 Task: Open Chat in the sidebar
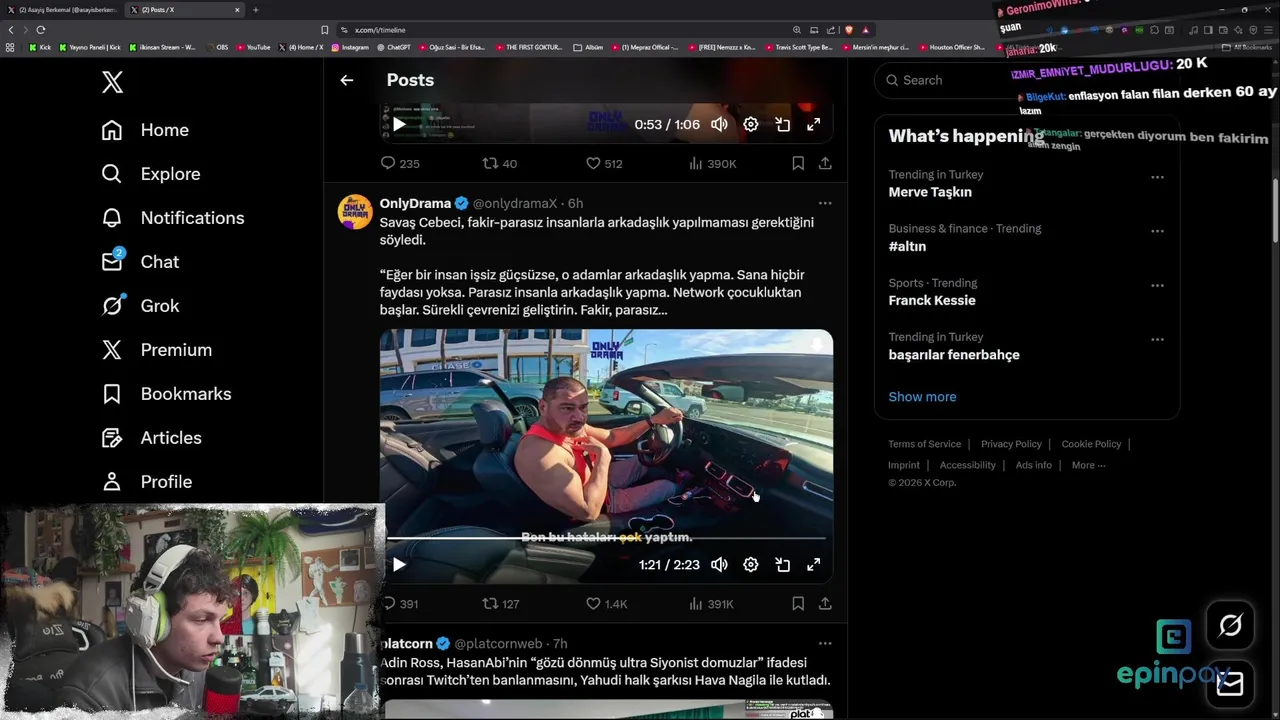point(140,262)
